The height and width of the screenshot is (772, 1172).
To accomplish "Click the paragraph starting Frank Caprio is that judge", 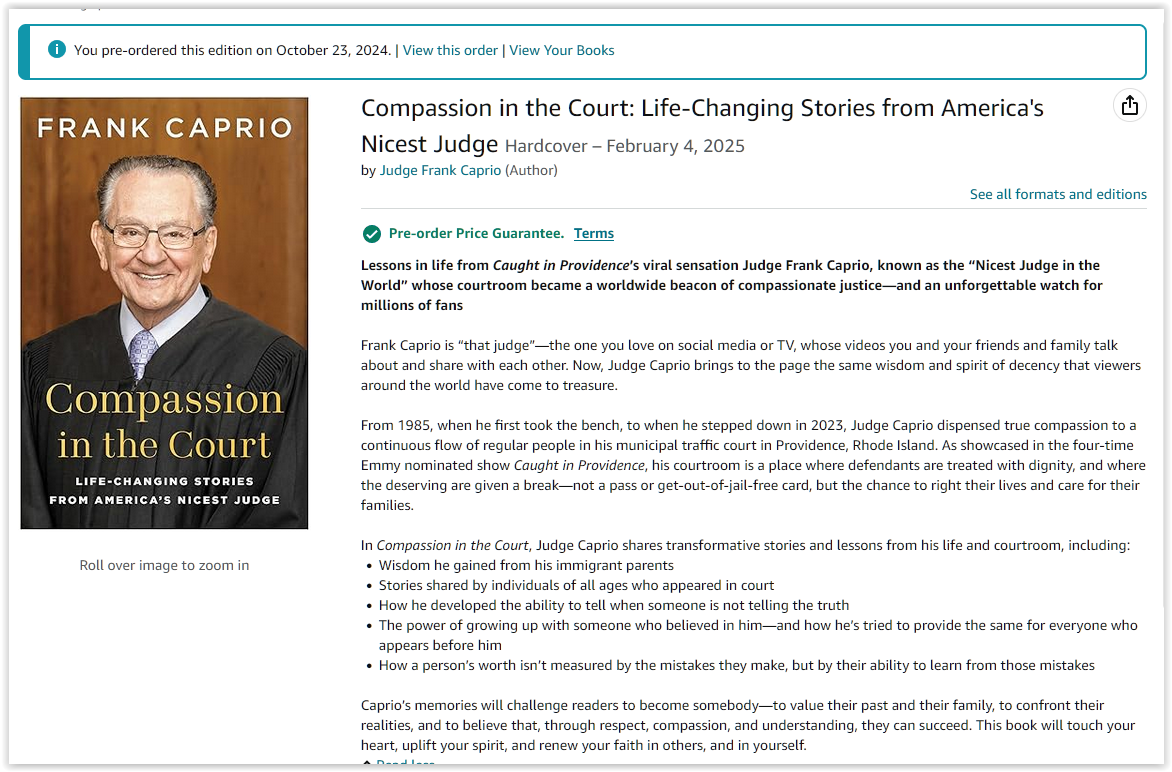I will coord(750,365).
